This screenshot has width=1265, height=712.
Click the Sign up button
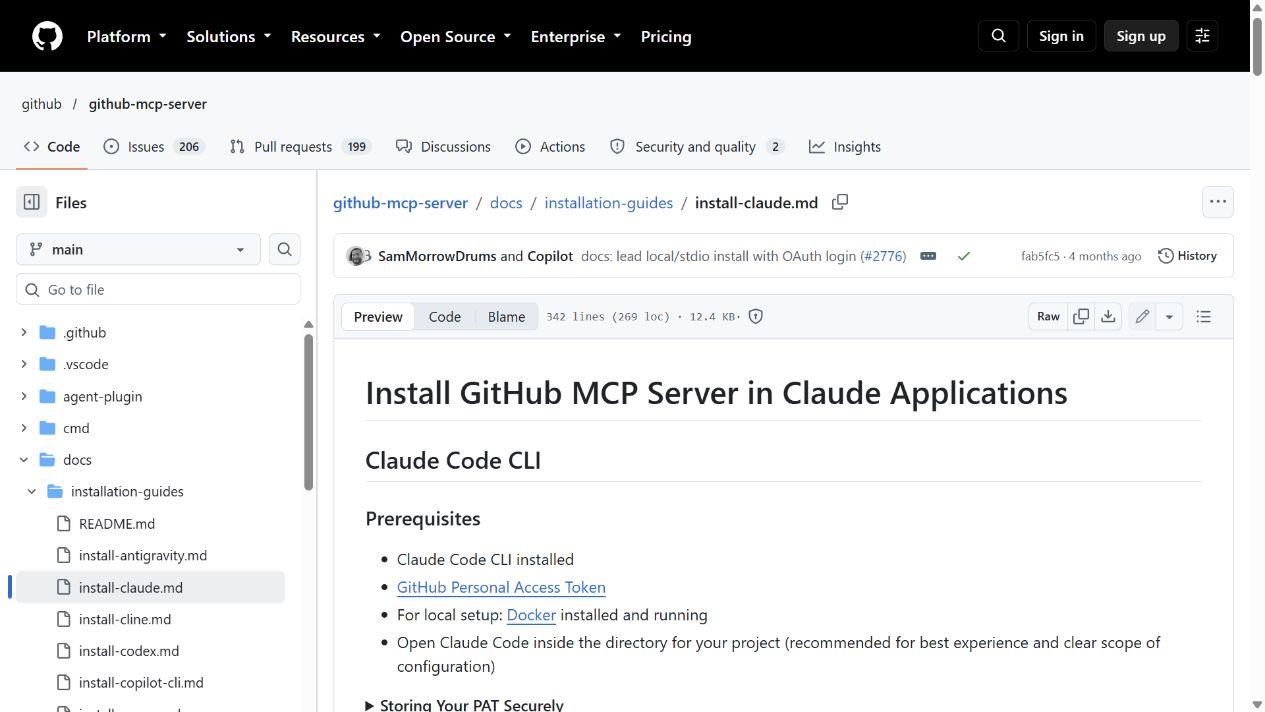(x=1141, y=36)
